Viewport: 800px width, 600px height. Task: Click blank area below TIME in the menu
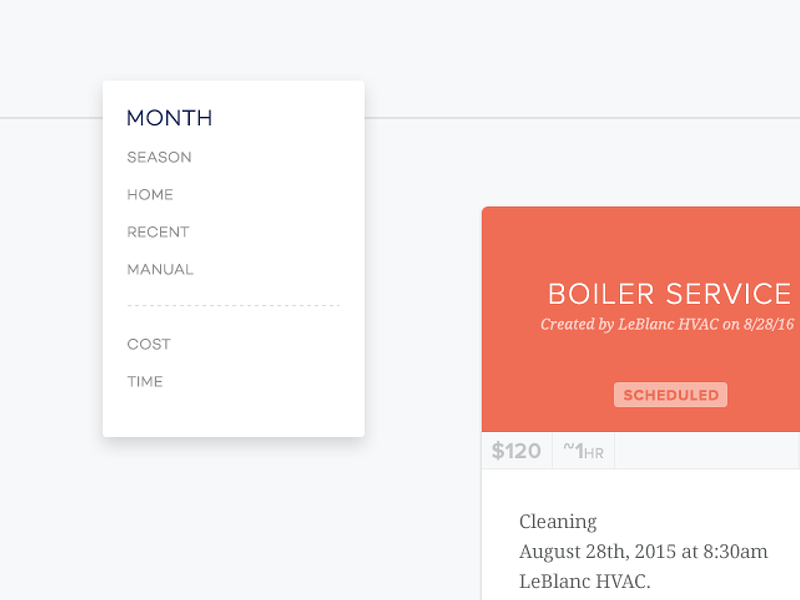click(x=233, y=413)
